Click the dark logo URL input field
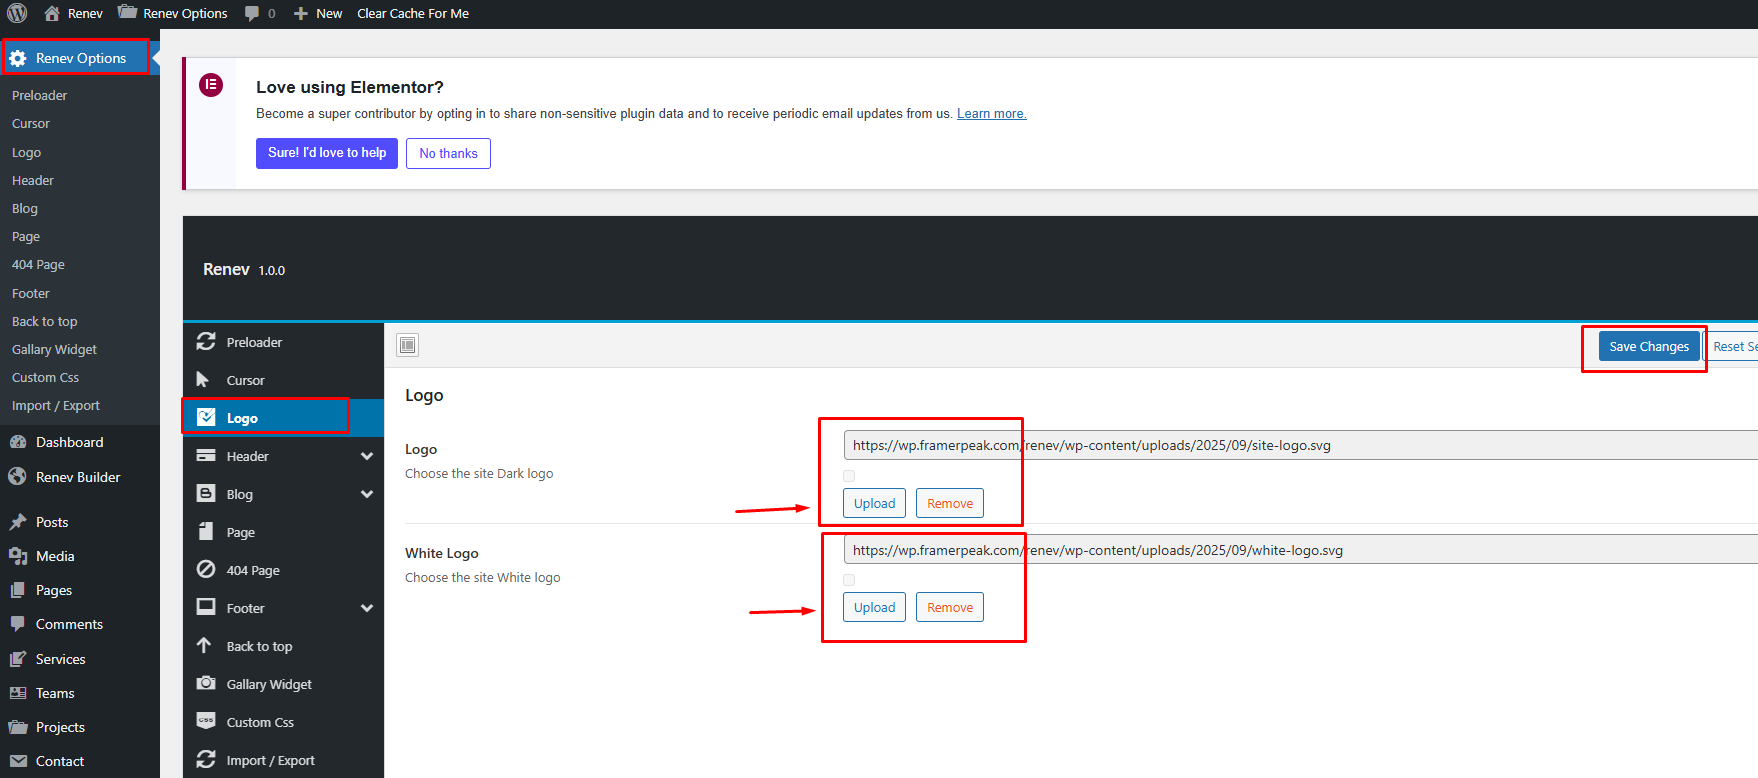The width and height of the screenshot is (1758, 778). (x=1300, y=445)
